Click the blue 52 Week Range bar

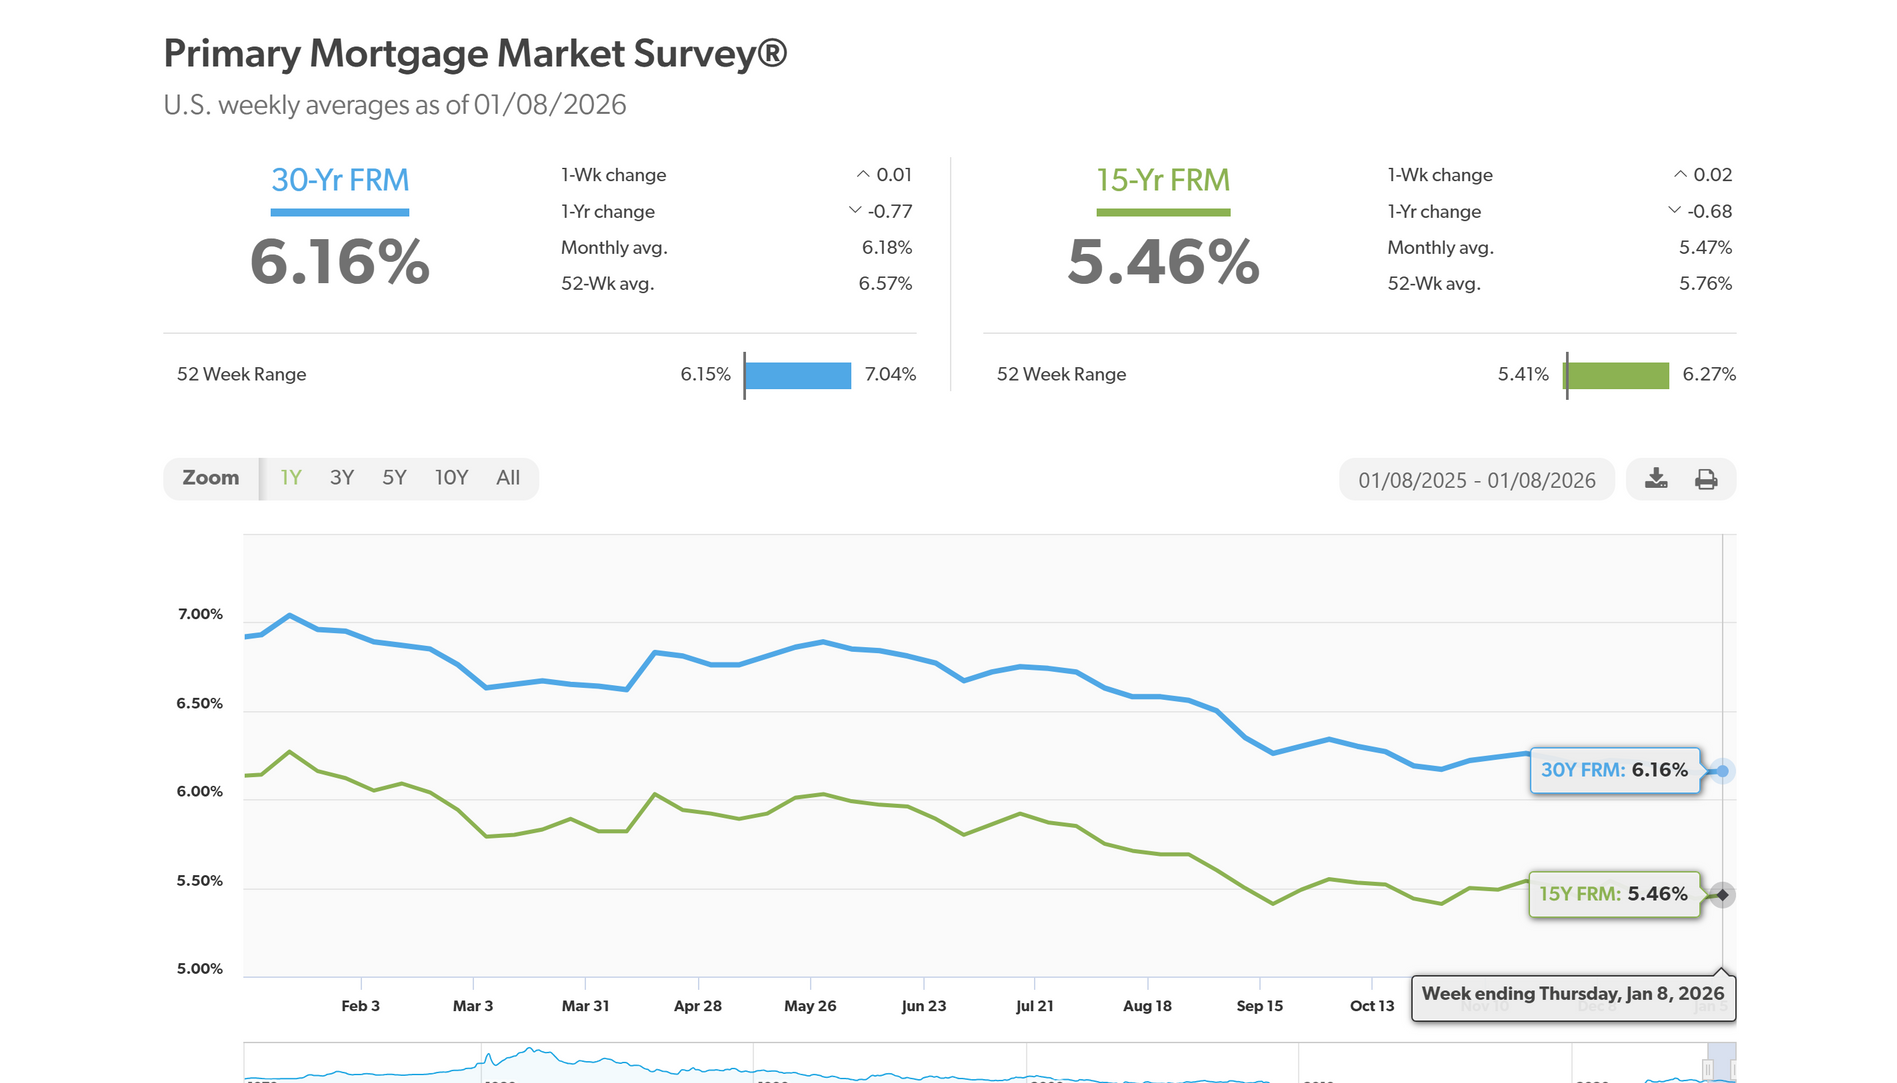click(798, 375)
